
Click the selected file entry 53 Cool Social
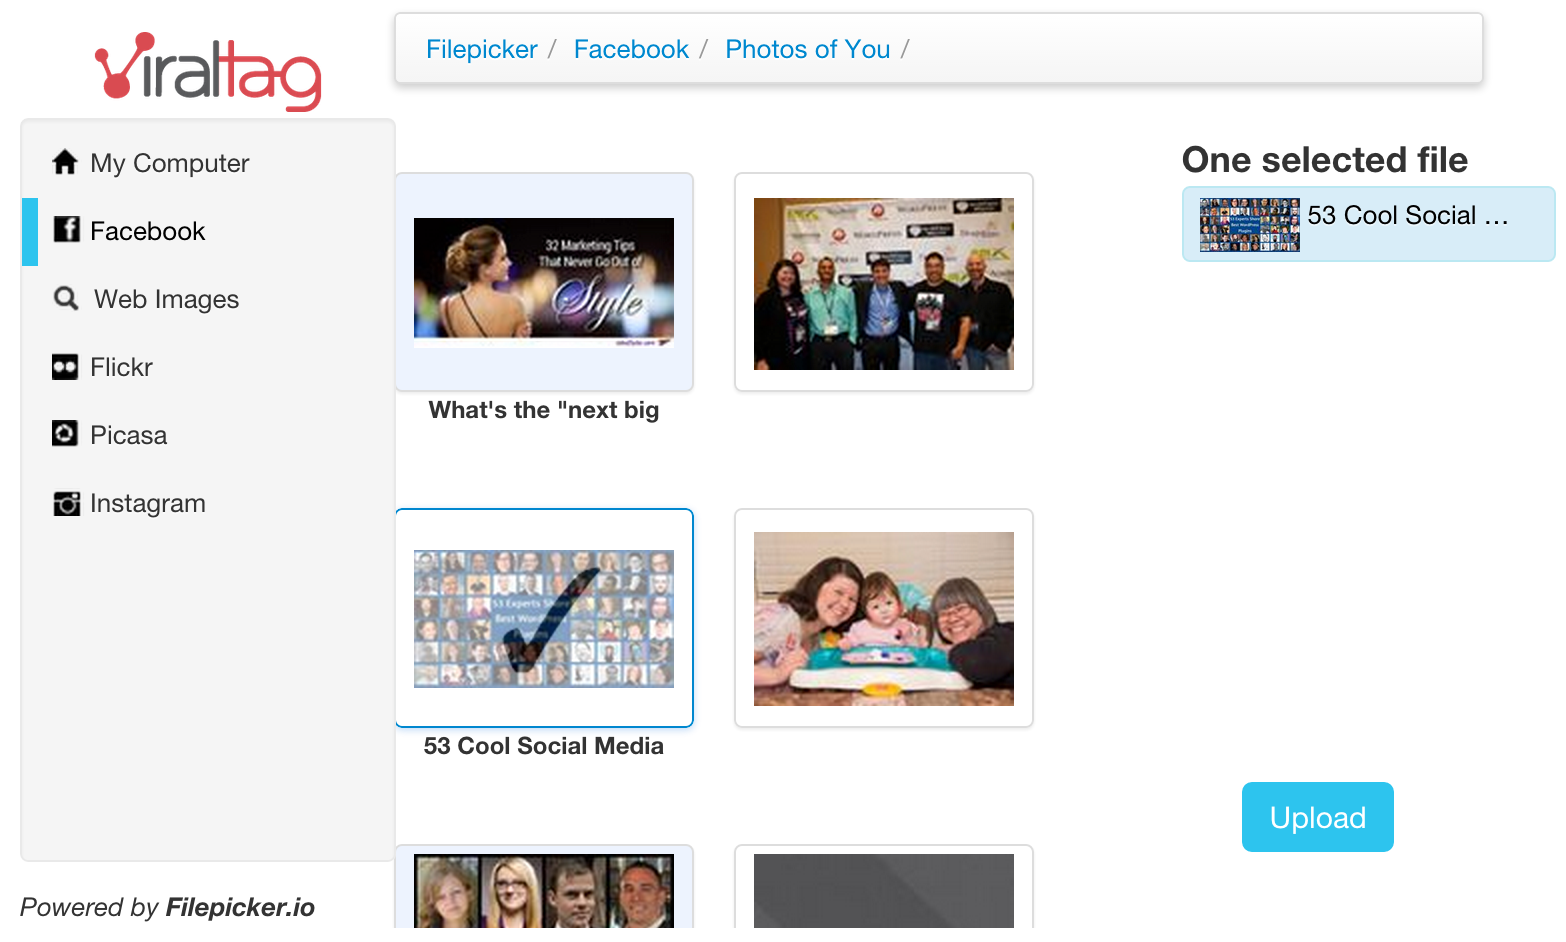[x=1369, y=224]
